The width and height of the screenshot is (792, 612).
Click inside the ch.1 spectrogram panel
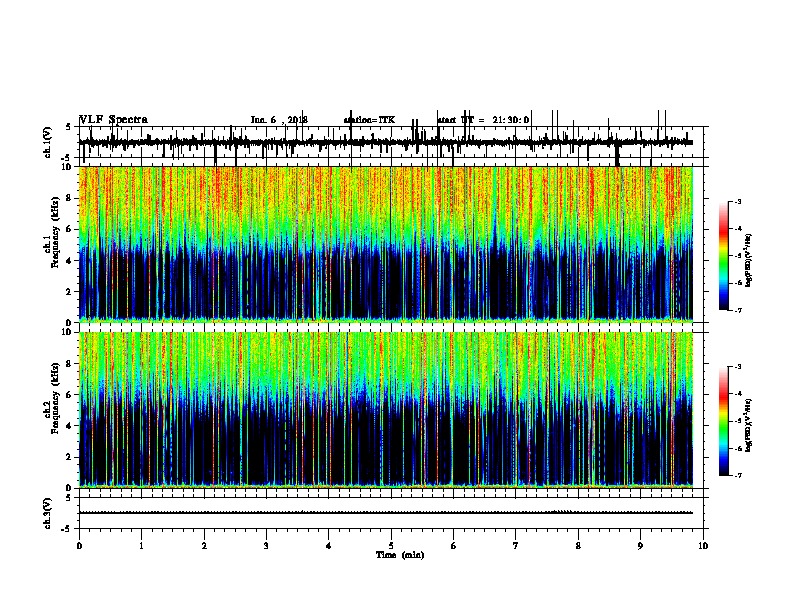[x=386, y=244]
